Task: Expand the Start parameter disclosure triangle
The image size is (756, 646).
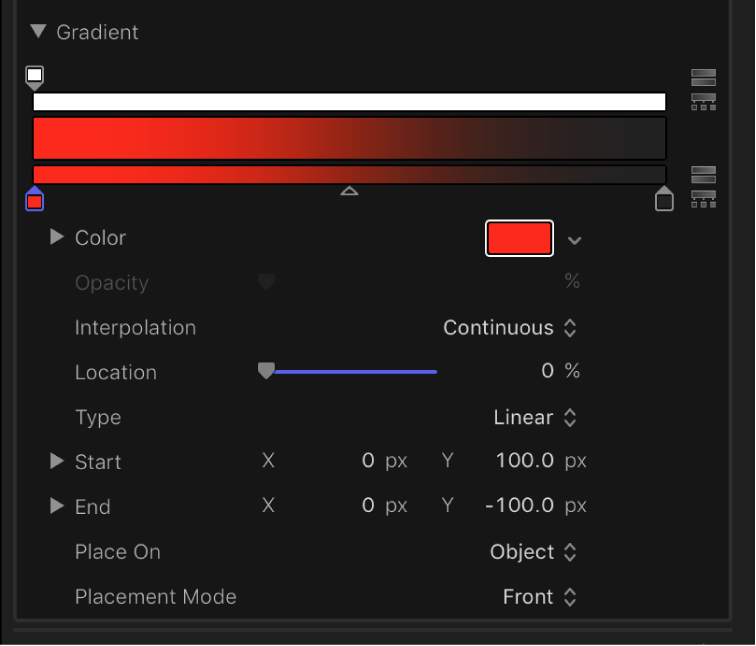Action: 57,462
